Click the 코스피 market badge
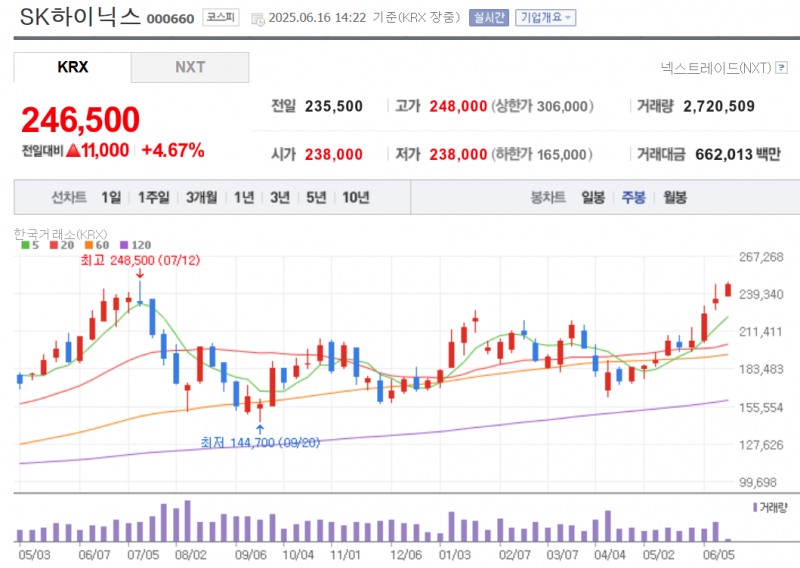800x568 pixels. click(221, 17)
